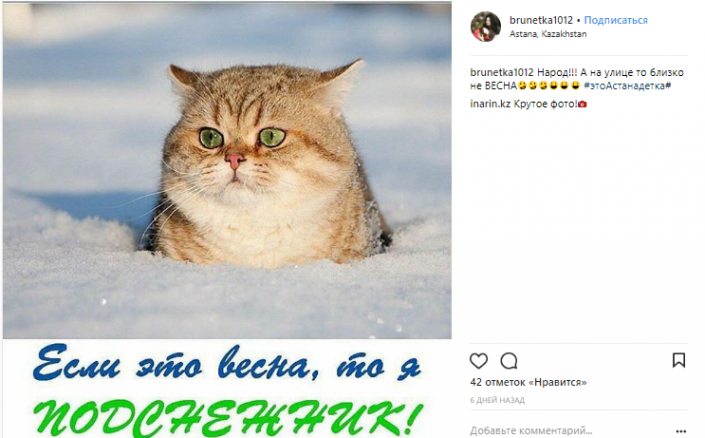Visit the inarin.kz commenter profile
This screenshot has width=705, height=438.
490,104
